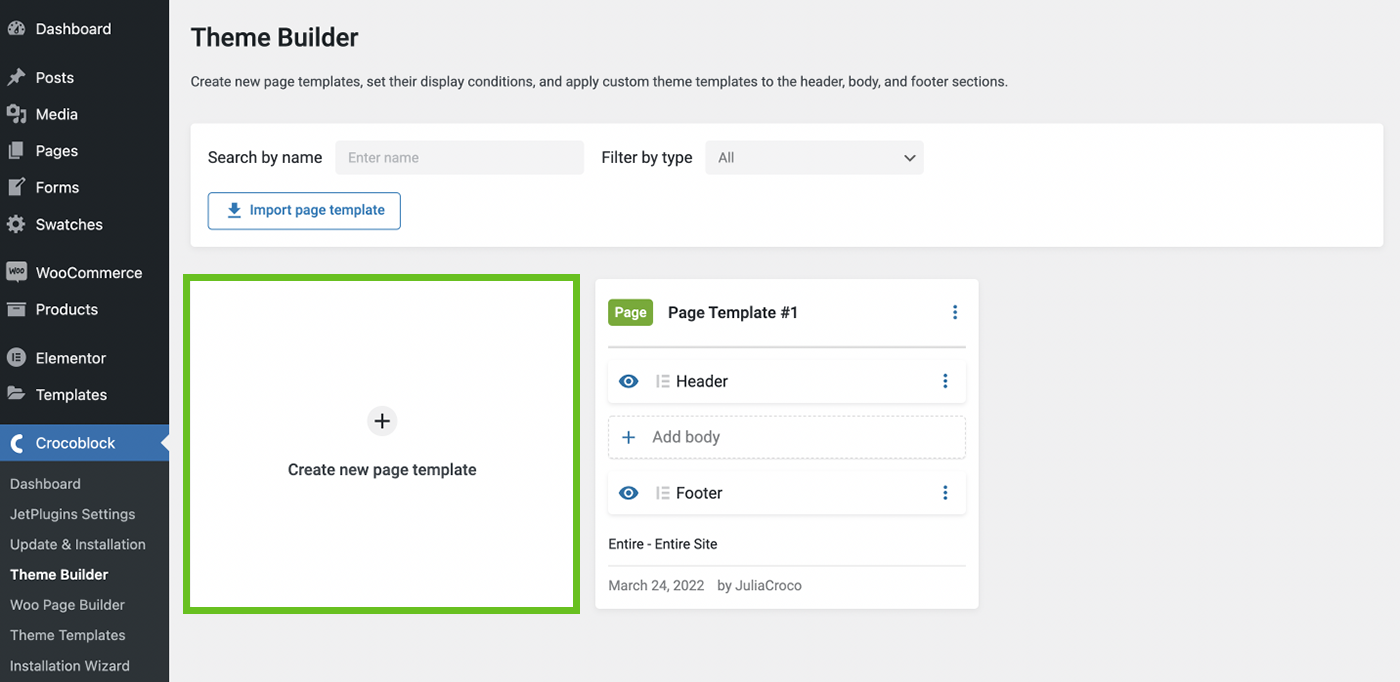
Task: Open the Templates menu
Action: pos(84,394)
